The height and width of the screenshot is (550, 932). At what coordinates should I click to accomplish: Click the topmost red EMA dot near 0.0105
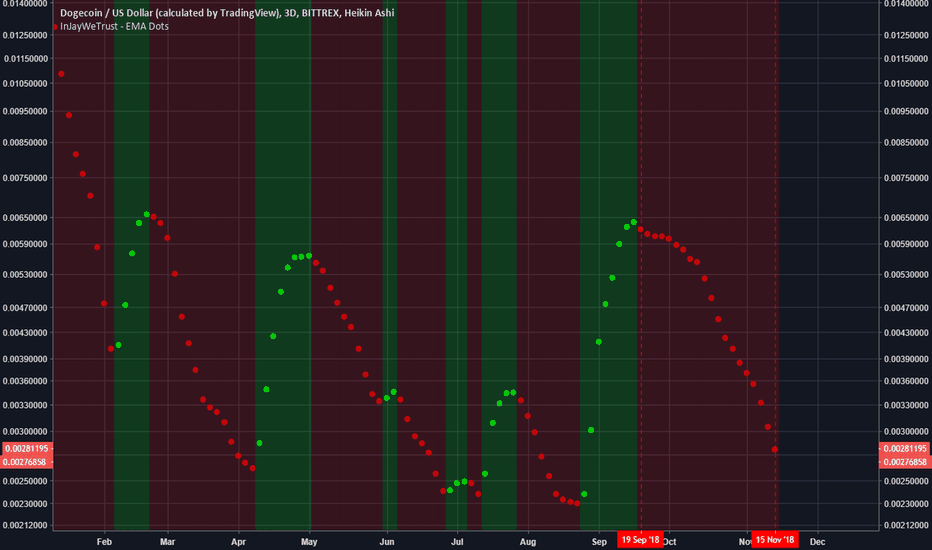(x=61, y=74)
